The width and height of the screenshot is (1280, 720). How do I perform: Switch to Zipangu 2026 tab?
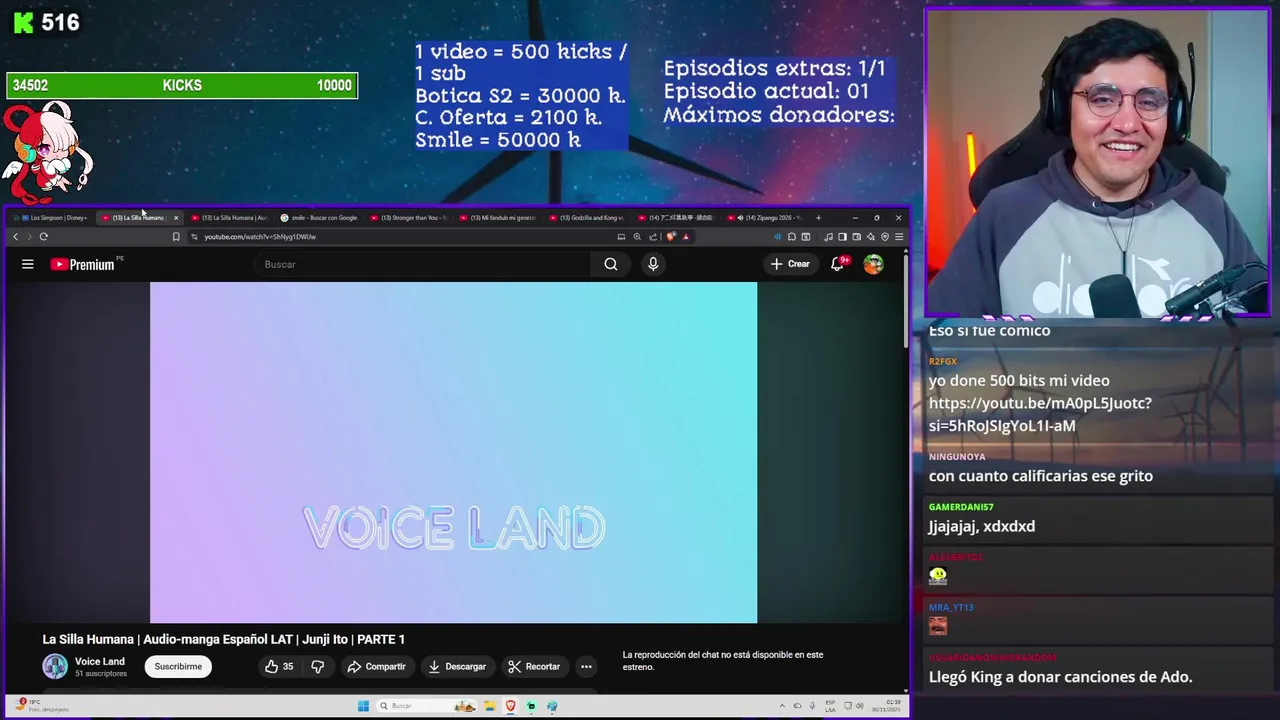click(x=767, y=218)
